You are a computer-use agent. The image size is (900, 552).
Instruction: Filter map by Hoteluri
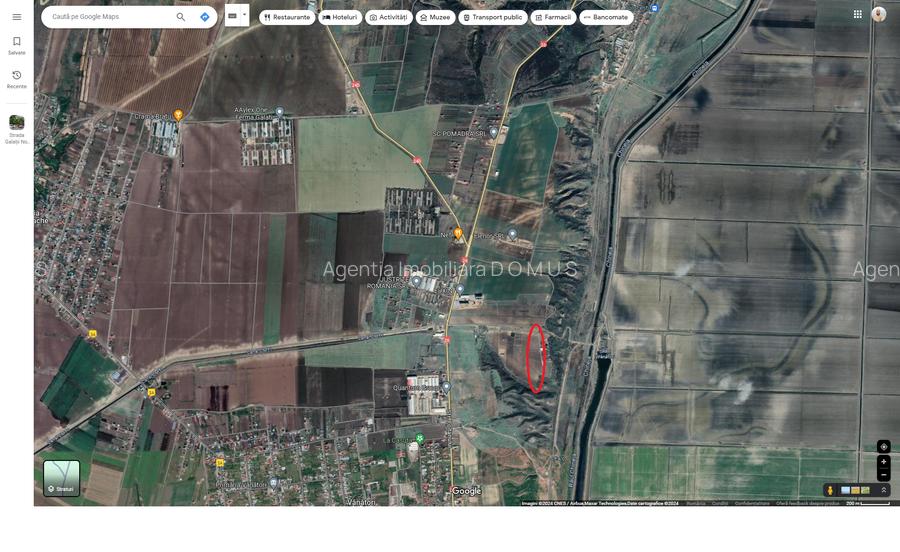pos(340,17)
